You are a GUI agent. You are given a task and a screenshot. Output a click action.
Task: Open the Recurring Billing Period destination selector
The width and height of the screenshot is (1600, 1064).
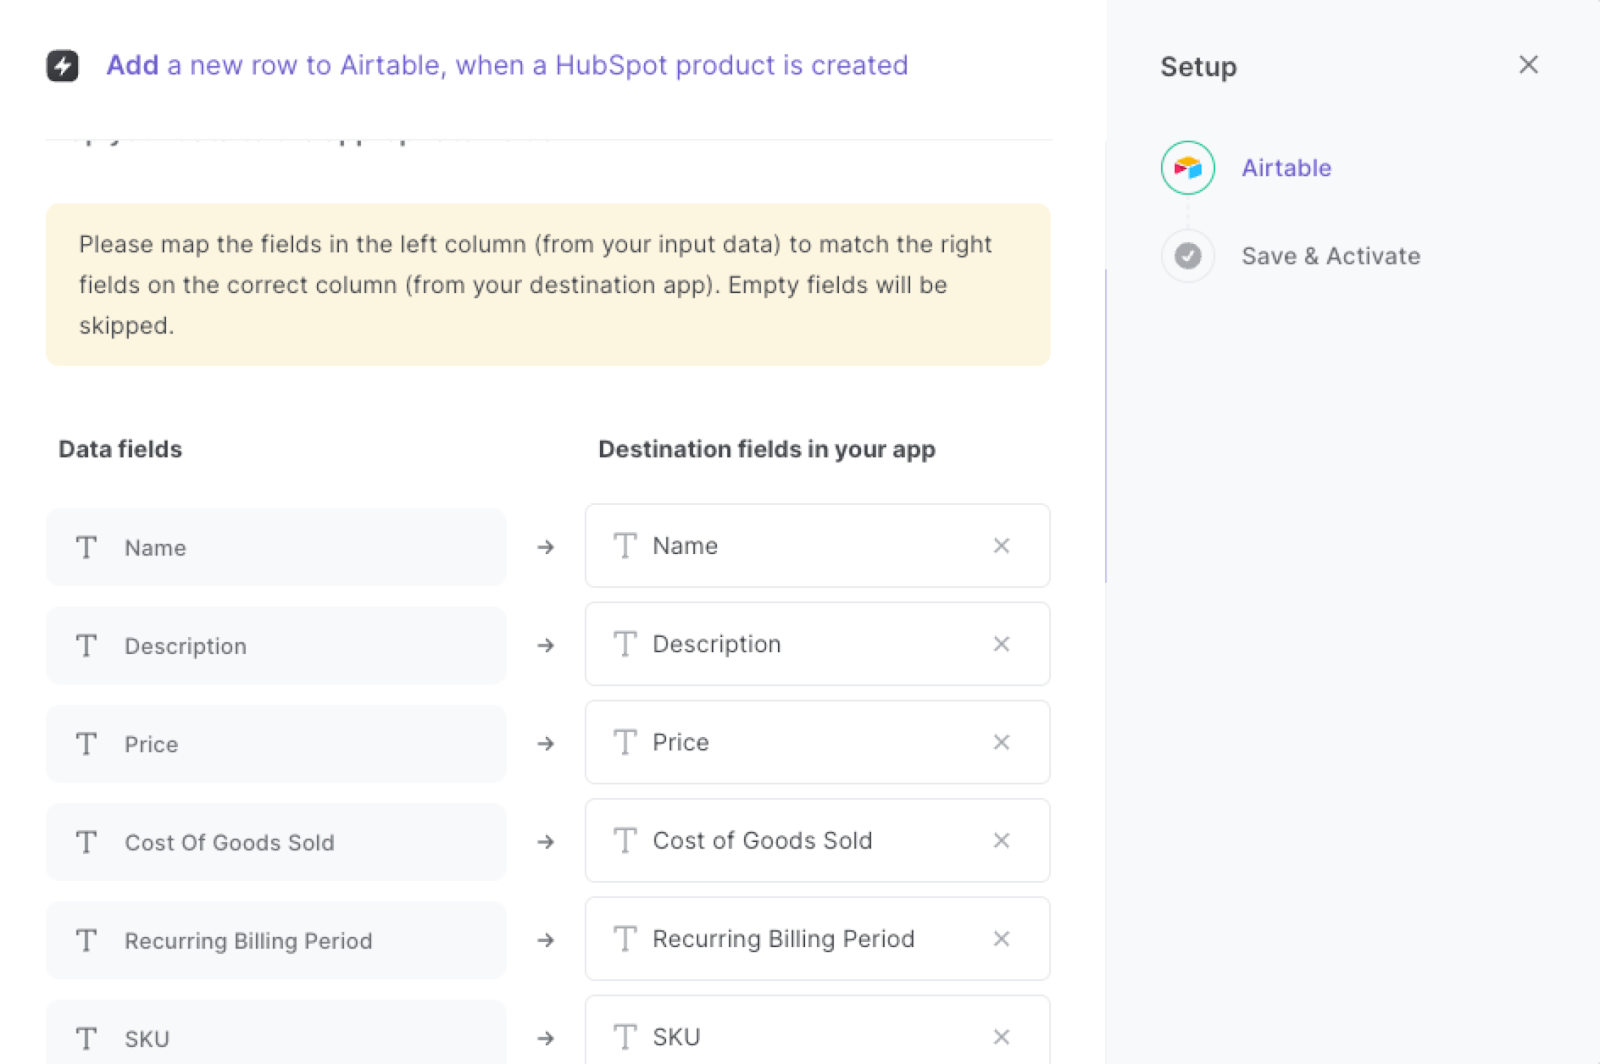click(817, 938)
